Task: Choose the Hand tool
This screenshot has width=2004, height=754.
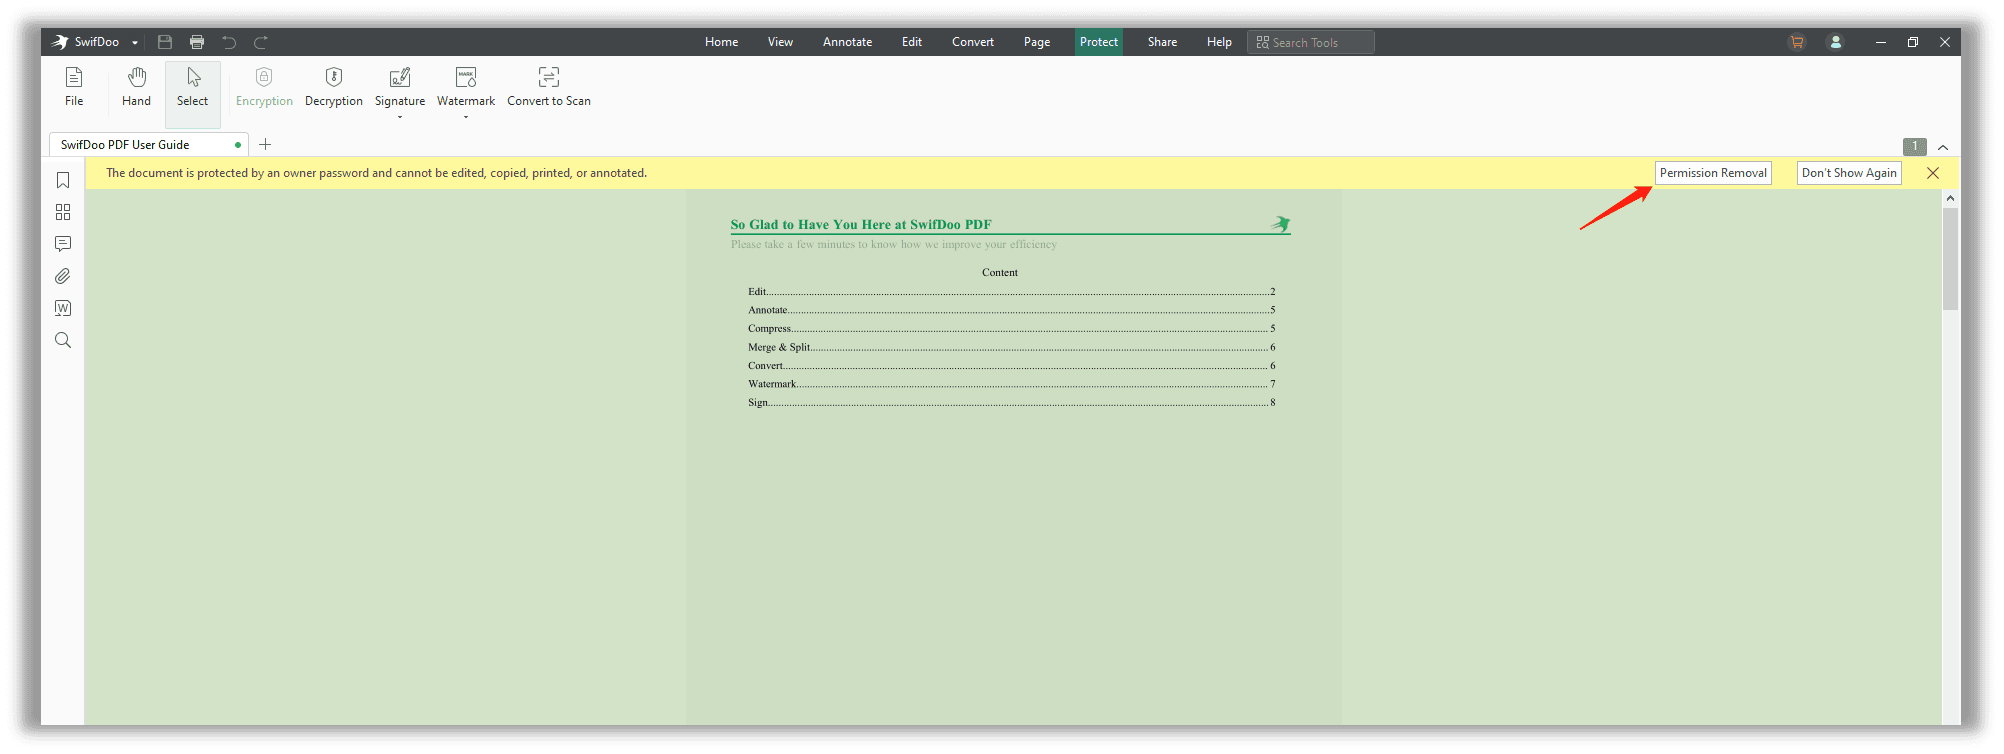Action: coord(136,87)
